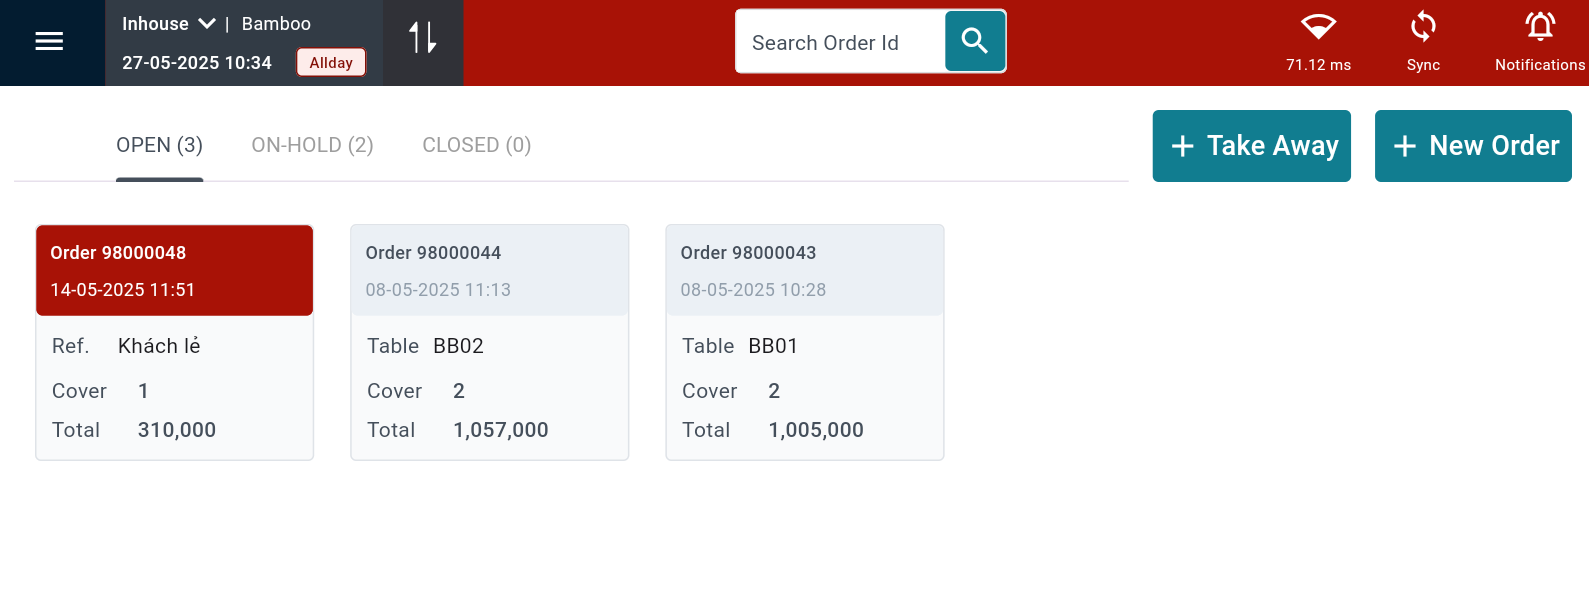
Task: Click the plus icon on New Order
Action: click(x=1404, y=146)
